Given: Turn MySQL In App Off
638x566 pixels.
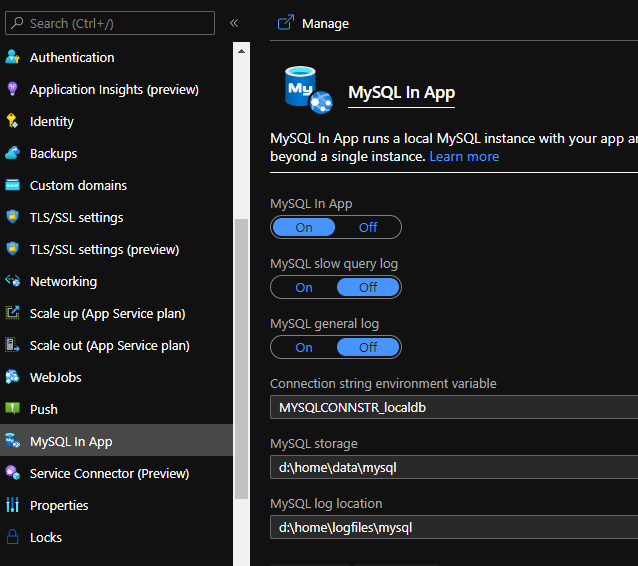Looking at the screenshot, I should 368,227.
